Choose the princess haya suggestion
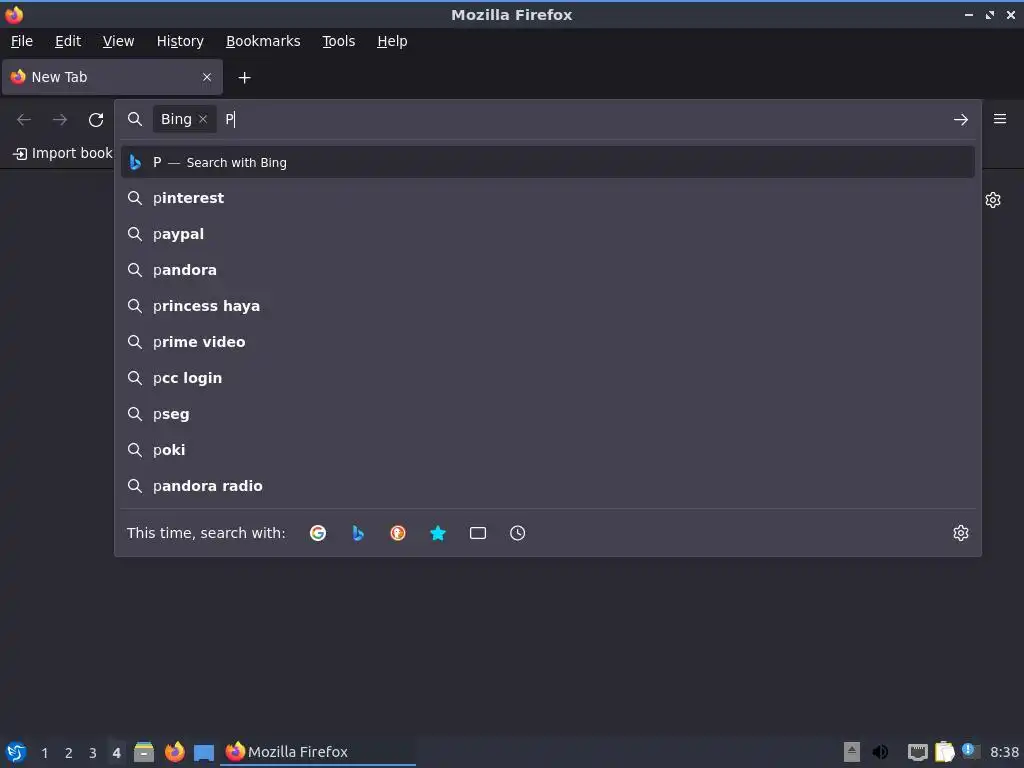 point(547,306)
